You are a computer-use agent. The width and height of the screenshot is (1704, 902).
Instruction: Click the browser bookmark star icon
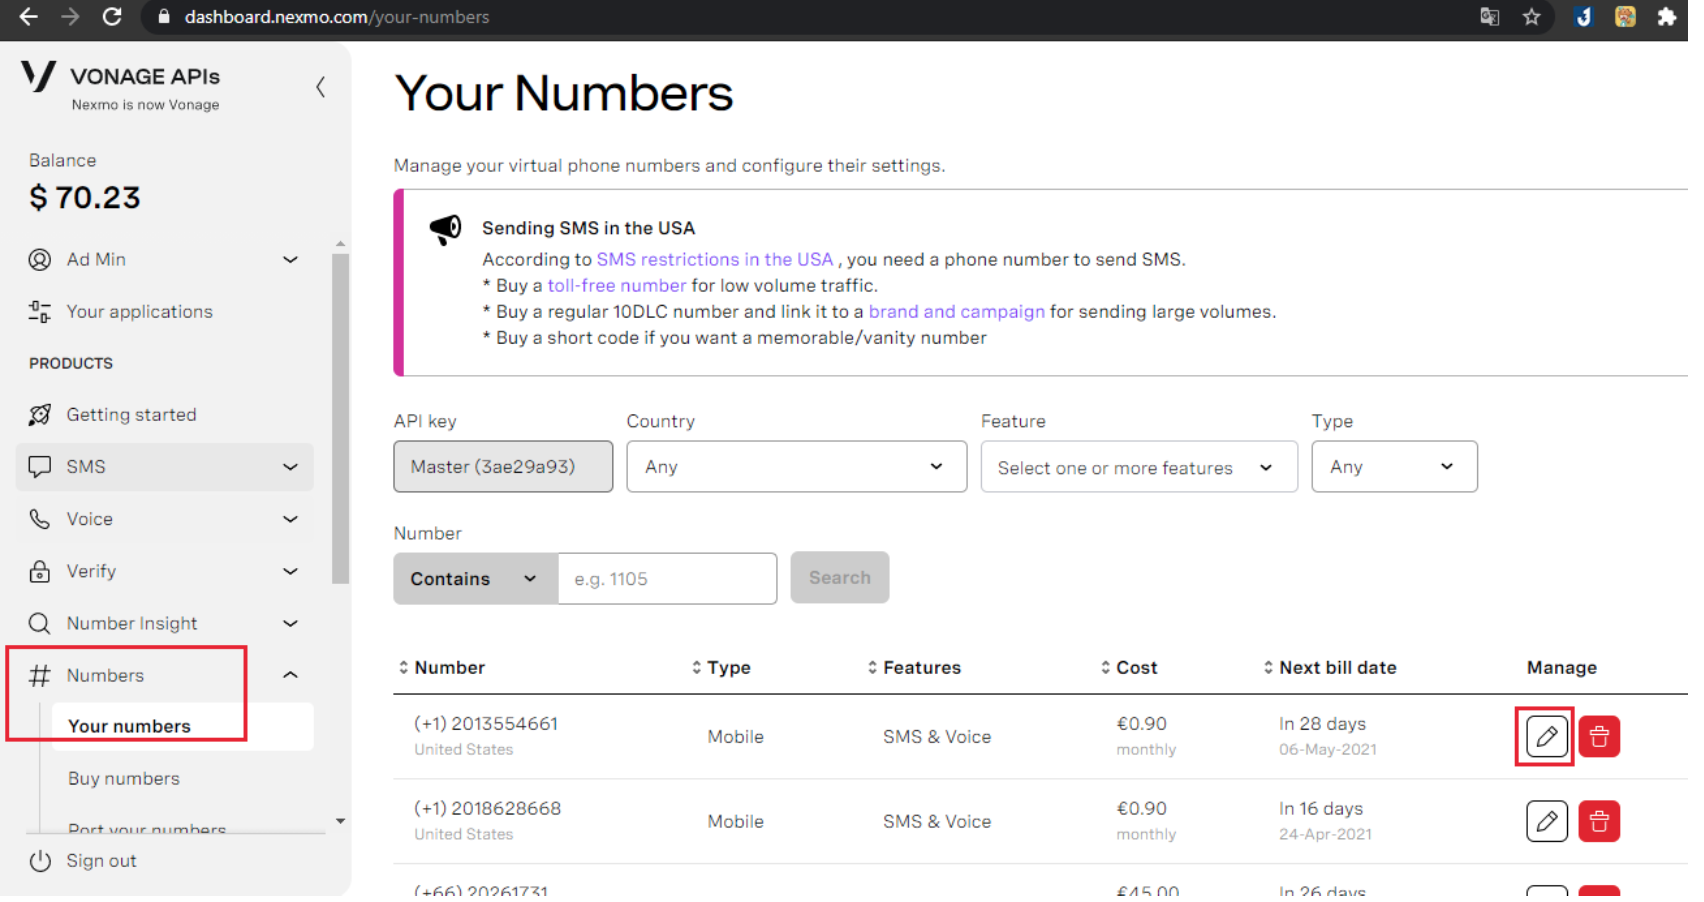(1531, 17)
